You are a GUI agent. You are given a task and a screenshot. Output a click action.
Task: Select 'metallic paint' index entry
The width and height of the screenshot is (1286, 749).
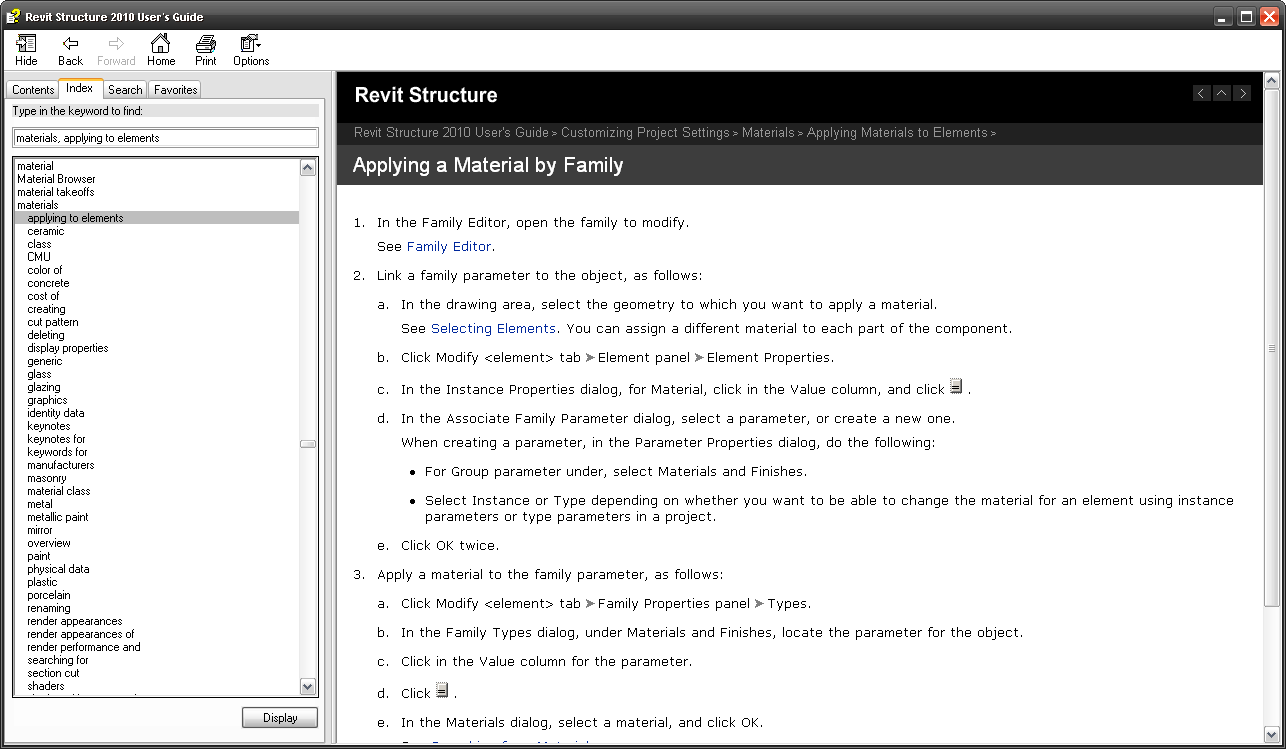[x=58, y=517]
